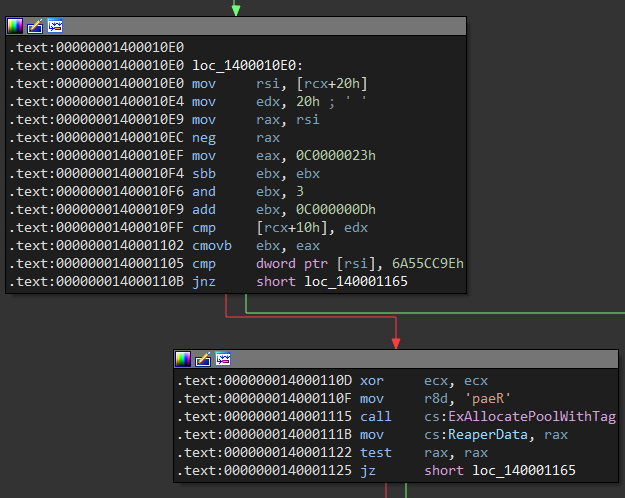Select the 'paeR' pool tag constant

487,399
